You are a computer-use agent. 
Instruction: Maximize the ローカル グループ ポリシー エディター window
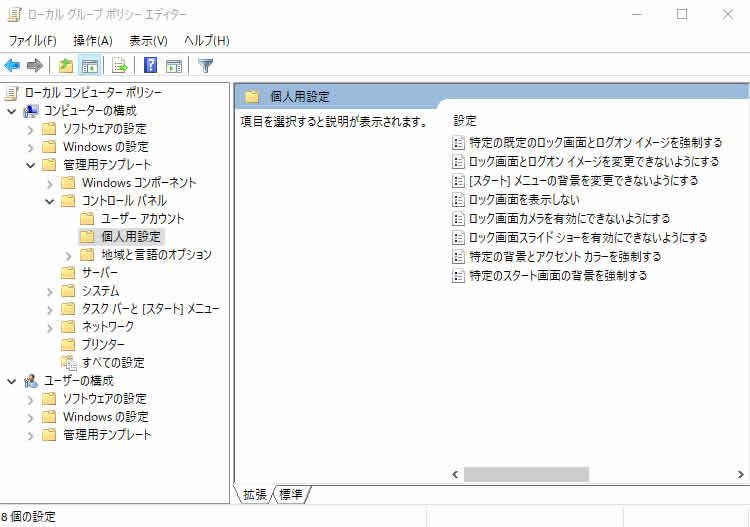click(682, 14)
